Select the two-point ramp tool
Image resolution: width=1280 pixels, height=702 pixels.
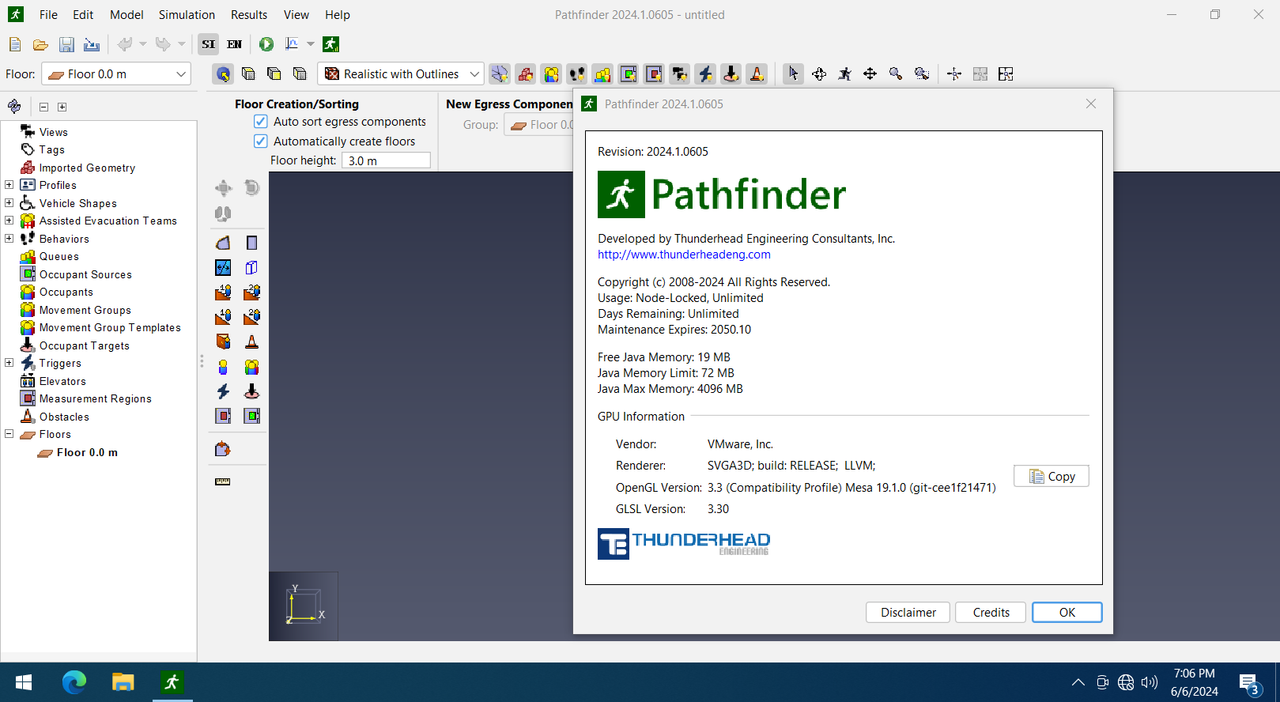tap(252, 317)
